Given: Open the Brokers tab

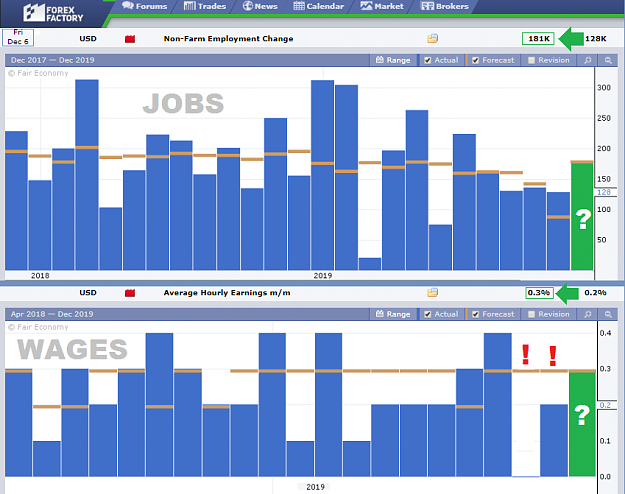Looking at the screenshot, I should tap(445, 6).
